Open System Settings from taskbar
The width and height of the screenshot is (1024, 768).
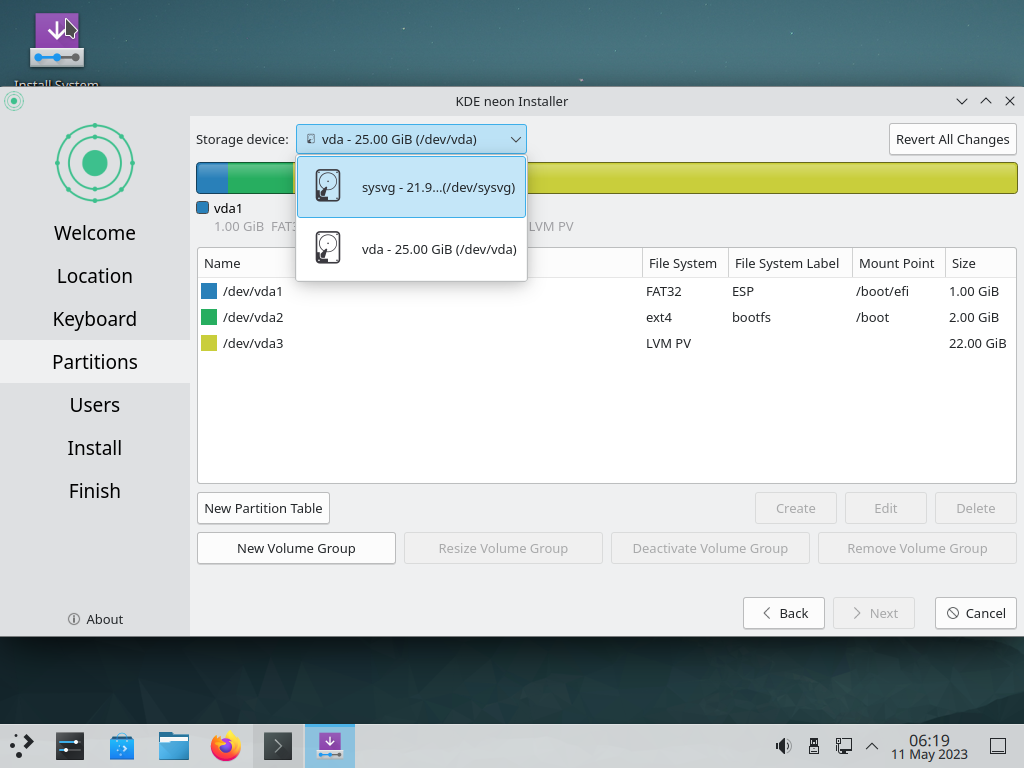[x=70, y=746]
